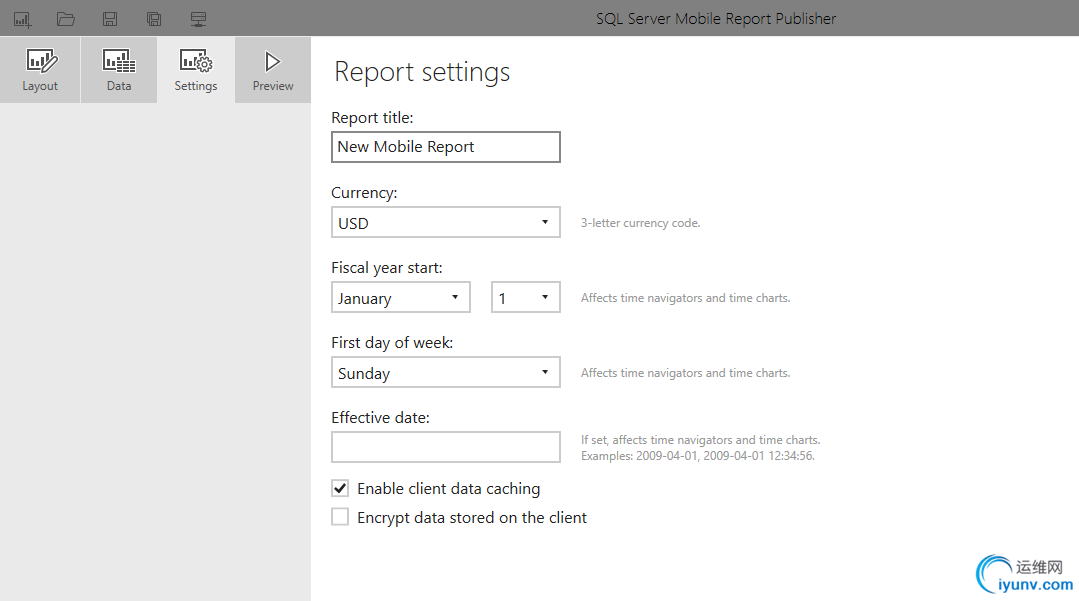Click the Effective date input field

tap(446, 447)
